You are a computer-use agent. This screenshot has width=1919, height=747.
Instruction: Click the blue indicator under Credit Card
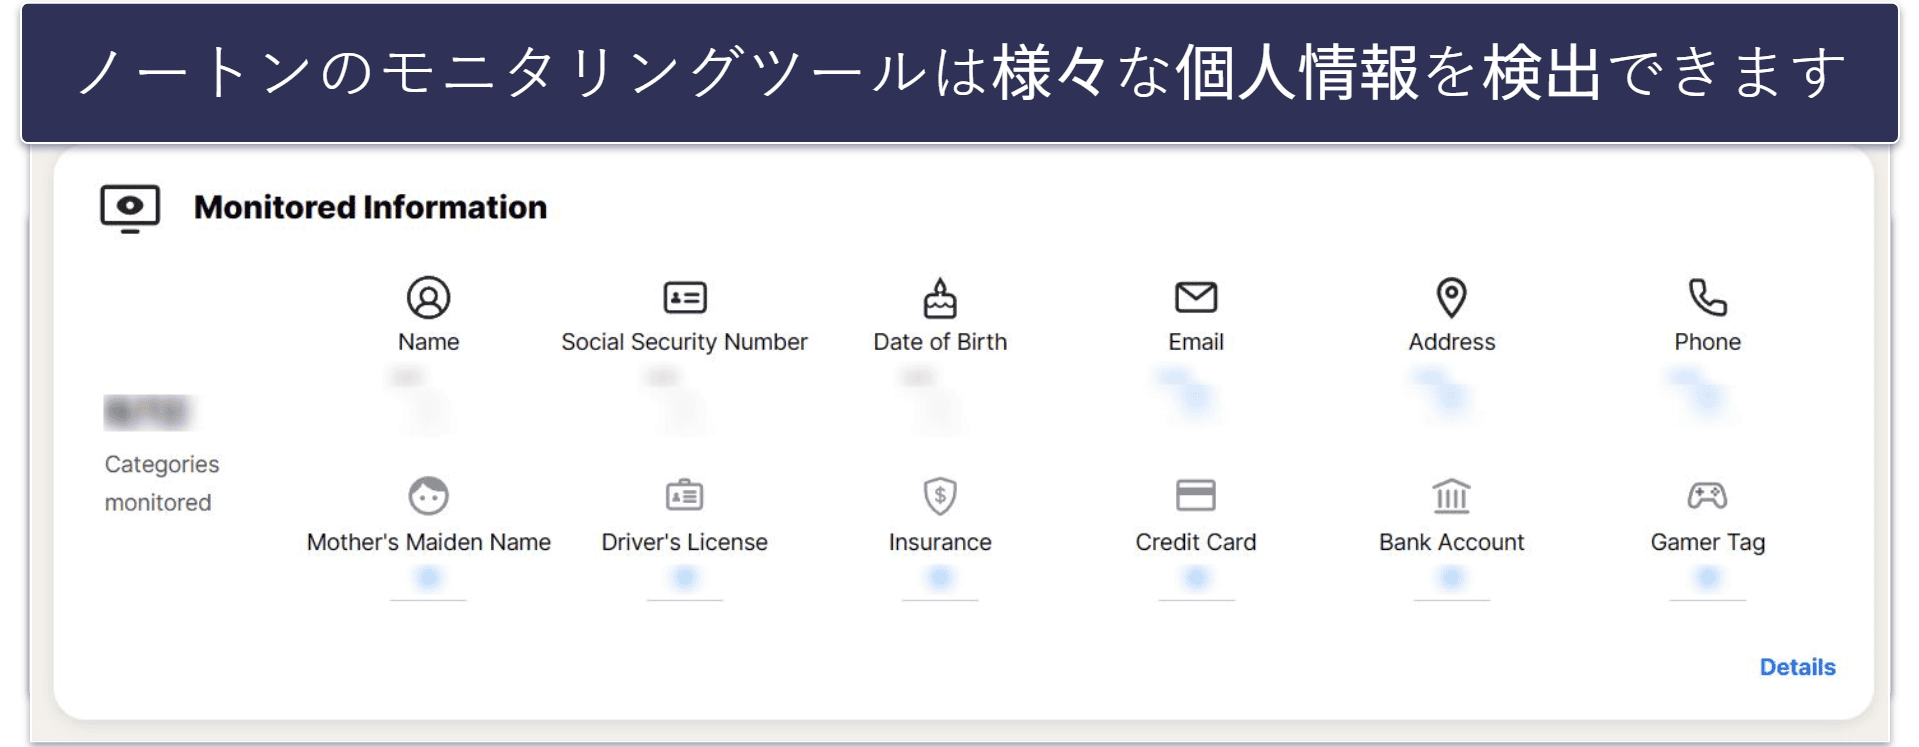click(x=1196, y=578)
